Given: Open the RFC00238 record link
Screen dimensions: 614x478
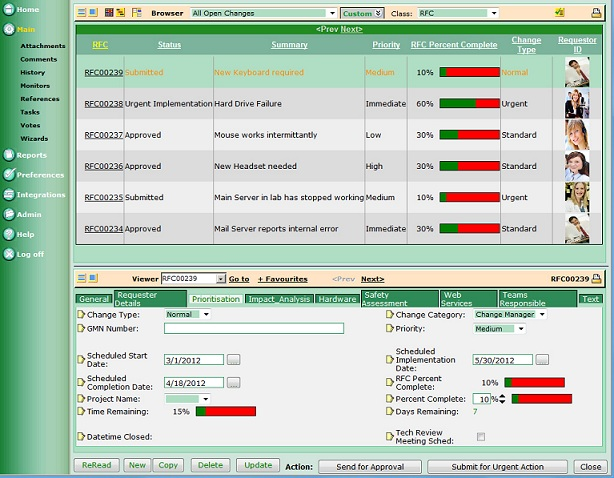Looking at the screenshot, I should 104,104.
